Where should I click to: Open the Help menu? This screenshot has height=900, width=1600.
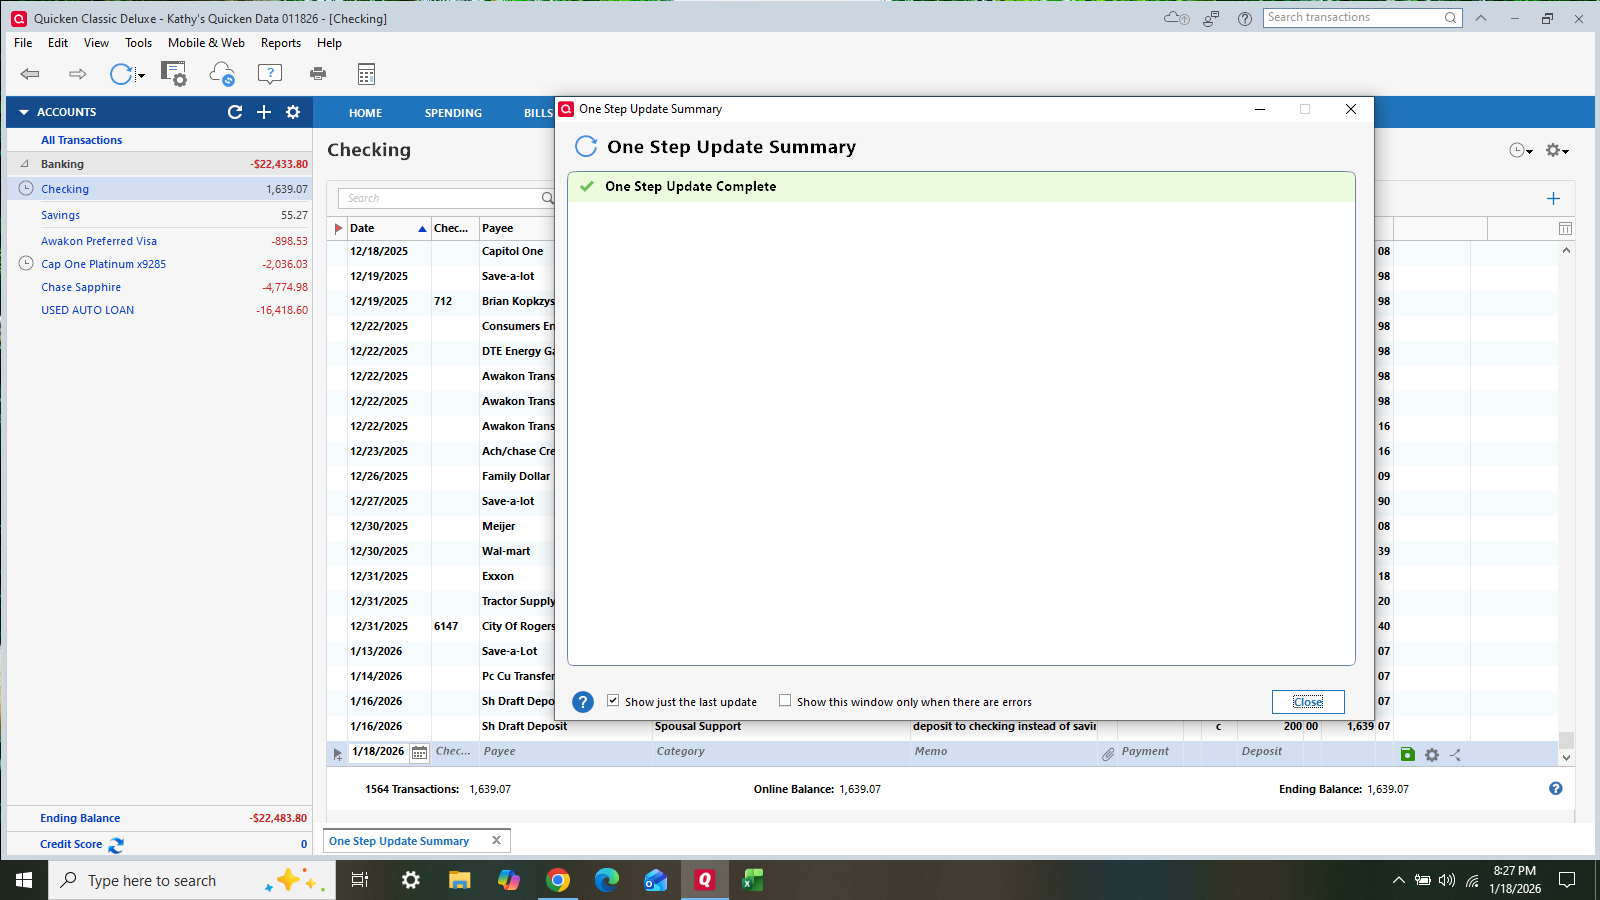pyautogui.click(x=329, y=43)
